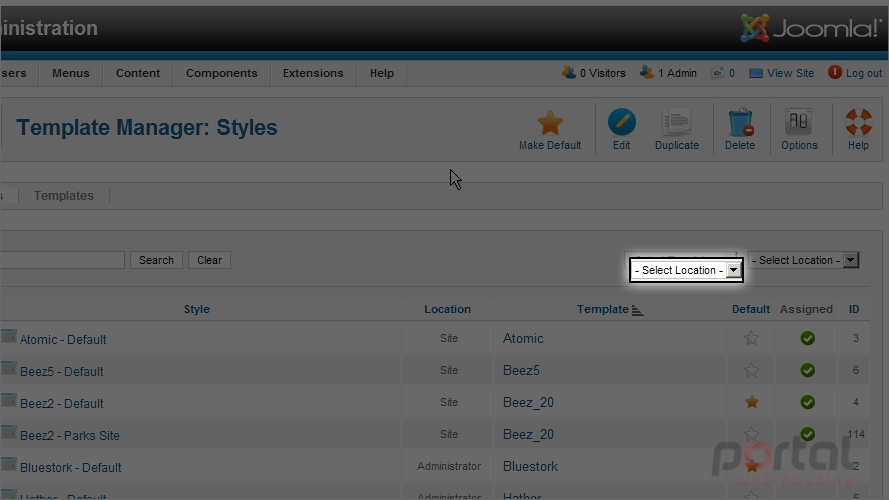Viewport: 889px width, 500px height.
Task: Click the Beez5 - Default preview icon
Action: [x=9, y=368]
